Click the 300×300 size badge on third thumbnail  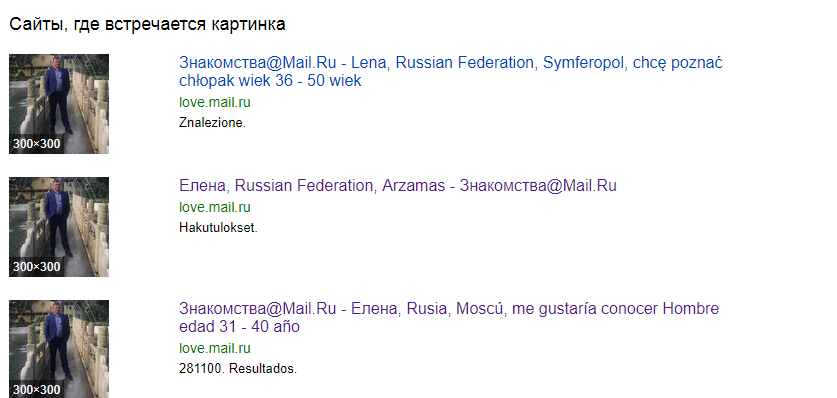click(x=36, y=390)
